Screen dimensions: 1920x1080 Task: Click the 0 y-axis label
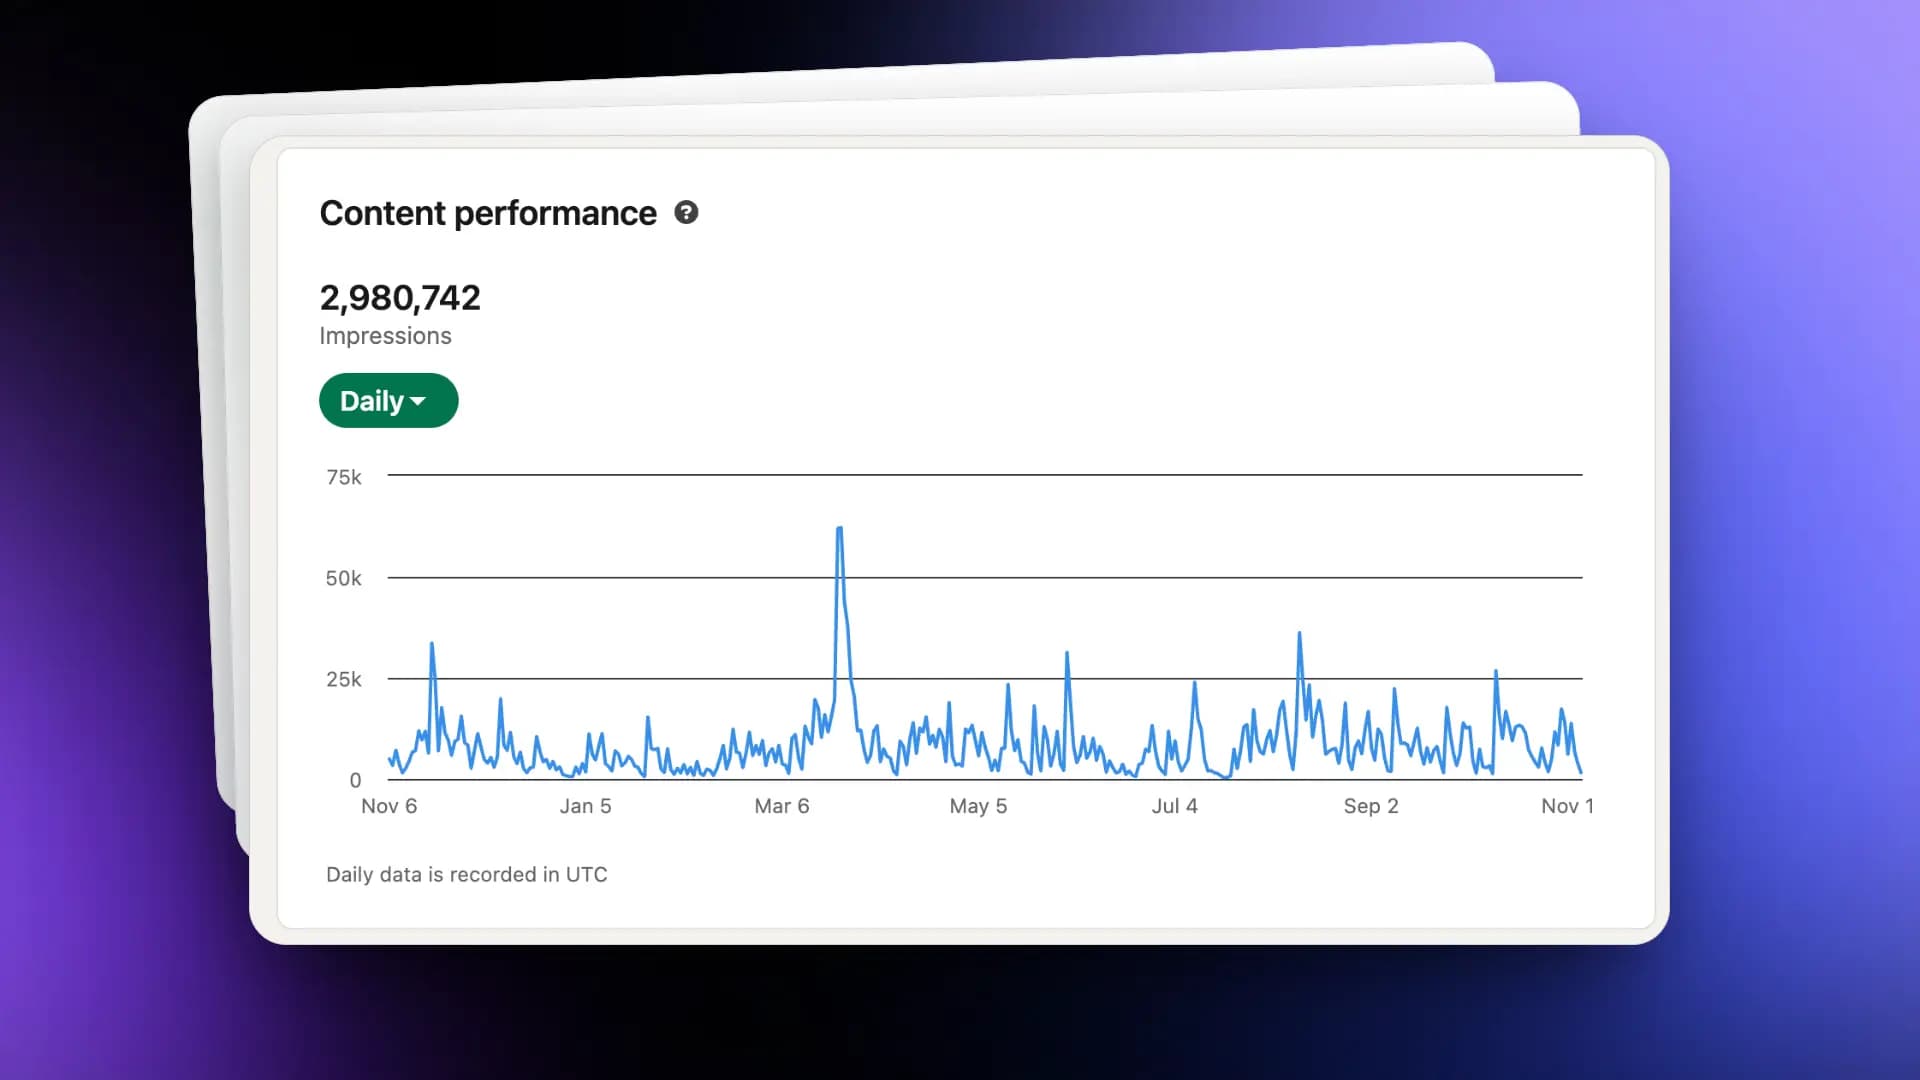[x=355, y=781]
